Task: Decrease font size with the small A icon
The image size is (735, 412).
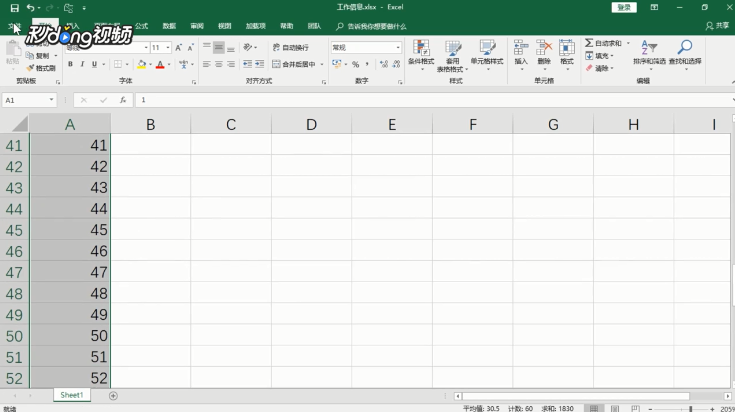Action: point(190,48)
